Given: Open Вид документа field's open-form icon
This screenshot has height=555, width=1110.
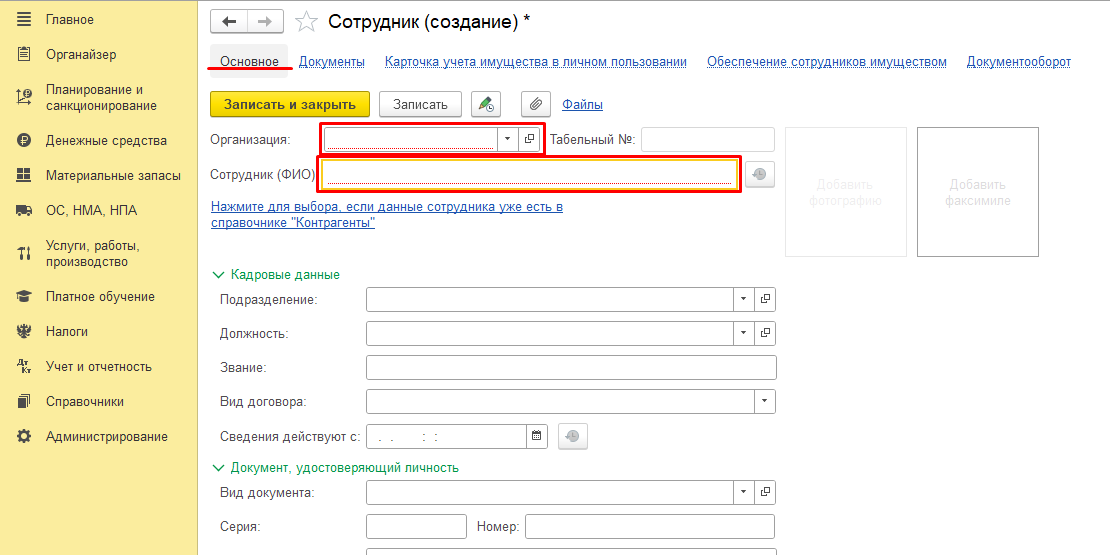Looking at the screenshot, I should tap(765, 491).
